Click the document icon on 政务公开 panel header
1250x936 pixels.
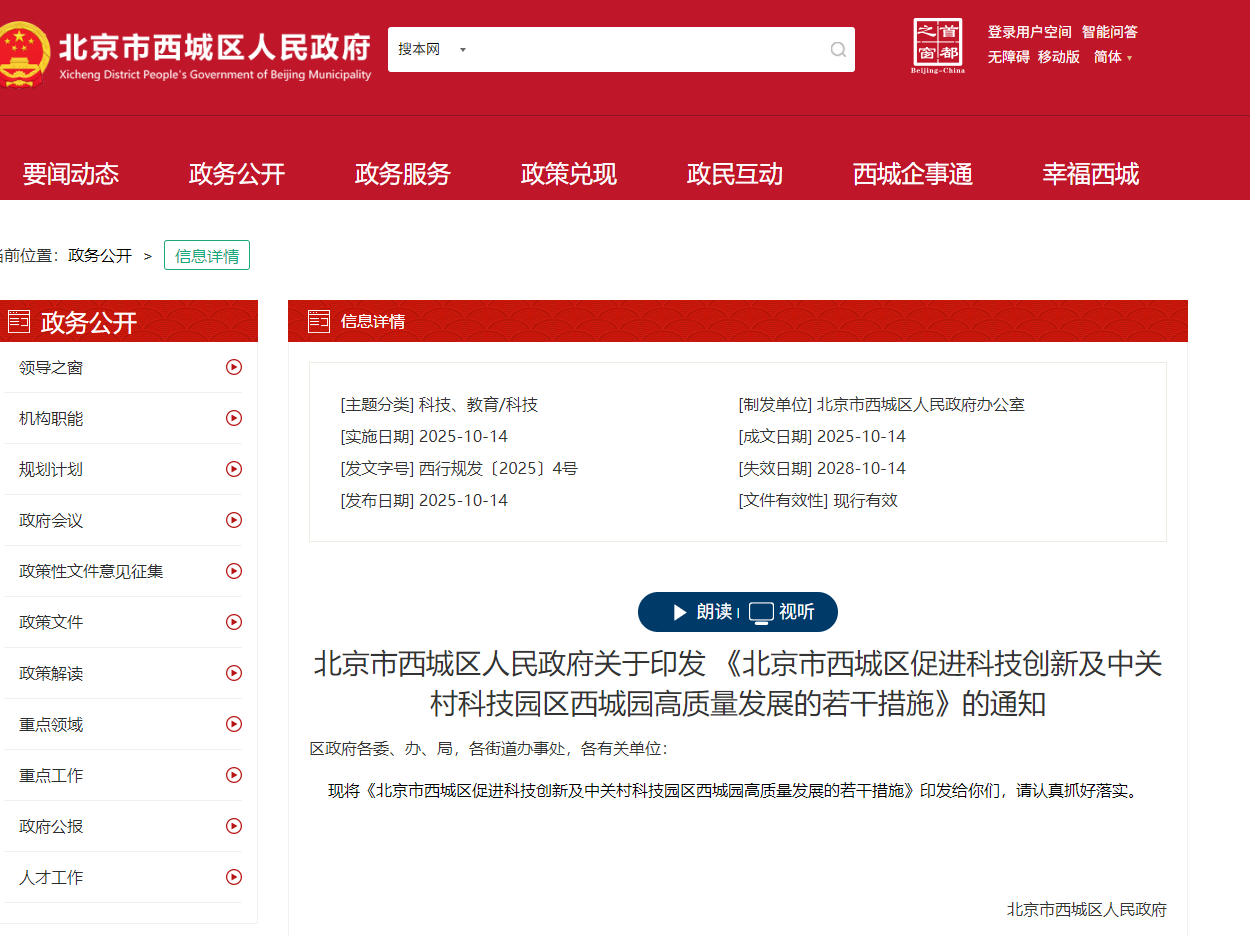(17, 321)
